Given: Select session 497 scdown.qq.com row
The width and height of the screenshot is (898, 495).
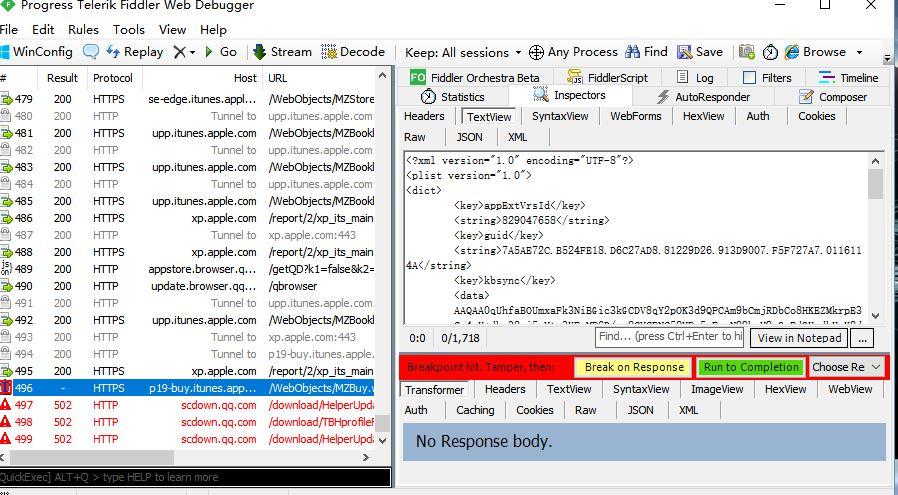Looking at the screenshot, I should [x=187, y=405].
